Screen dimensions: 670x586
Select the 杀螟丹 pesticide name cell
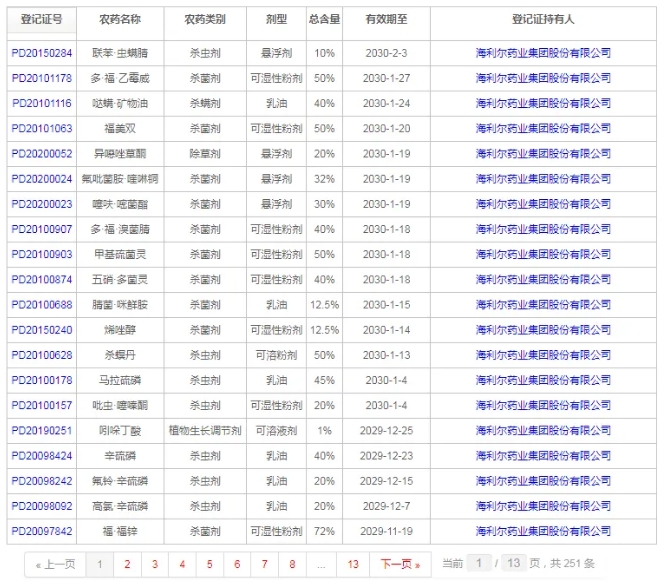[x=120, y=355]
